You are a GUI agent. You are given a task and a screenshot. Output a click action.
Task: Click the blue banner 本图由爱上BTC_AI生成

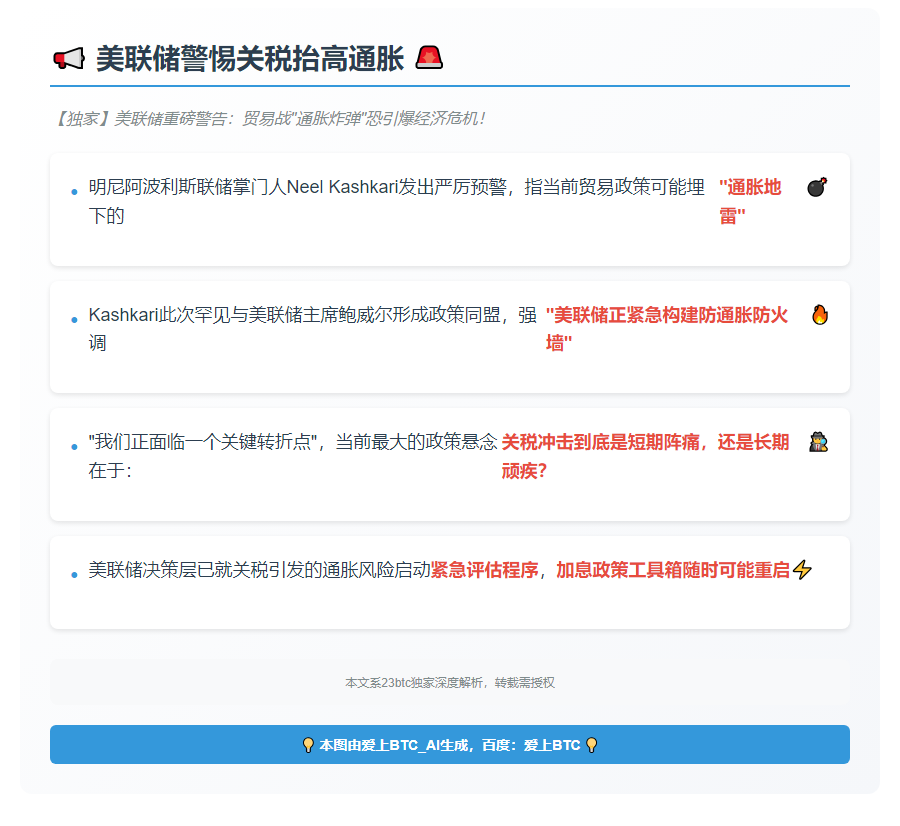tap(450, 744)
